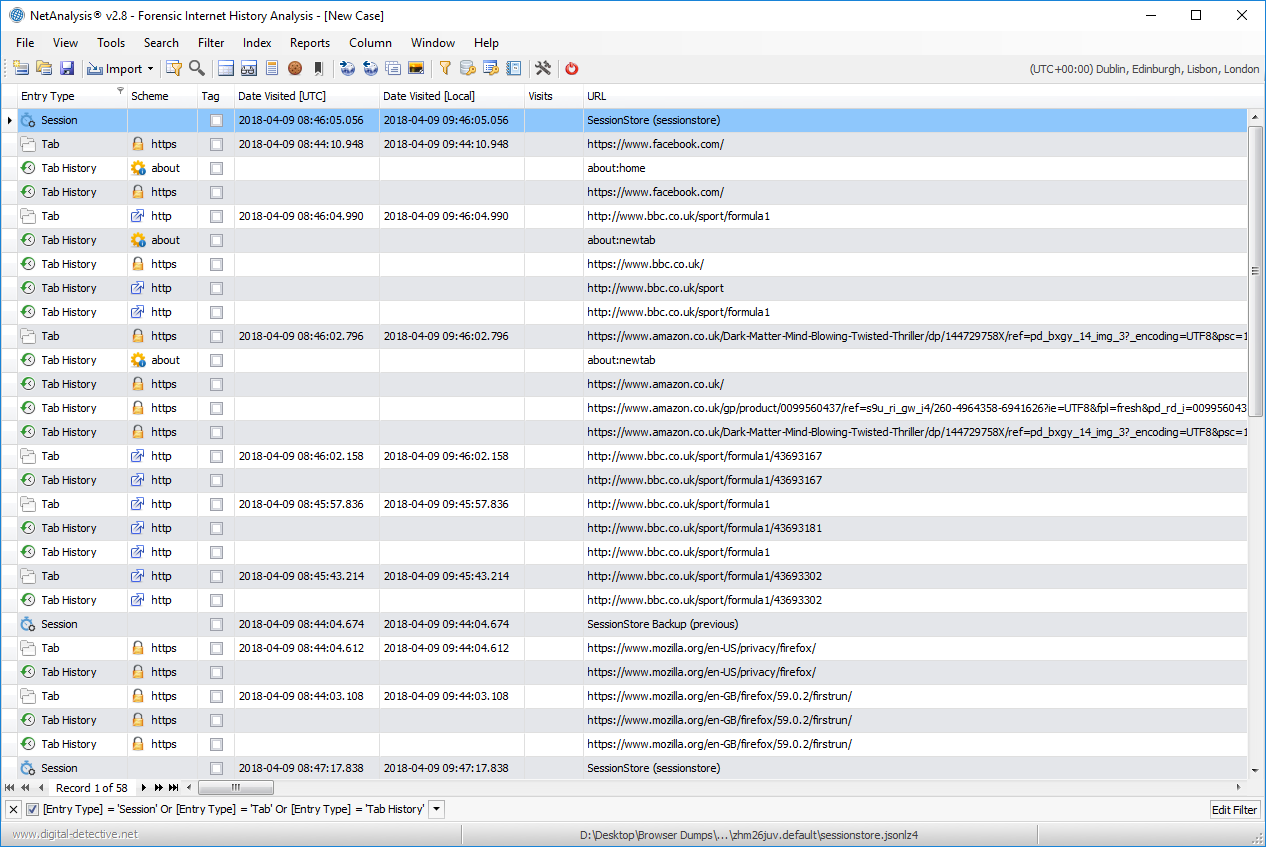Open the Column menu
Image resolution: width=1266 pixels, height=847 pixels.
click(370, 43)
